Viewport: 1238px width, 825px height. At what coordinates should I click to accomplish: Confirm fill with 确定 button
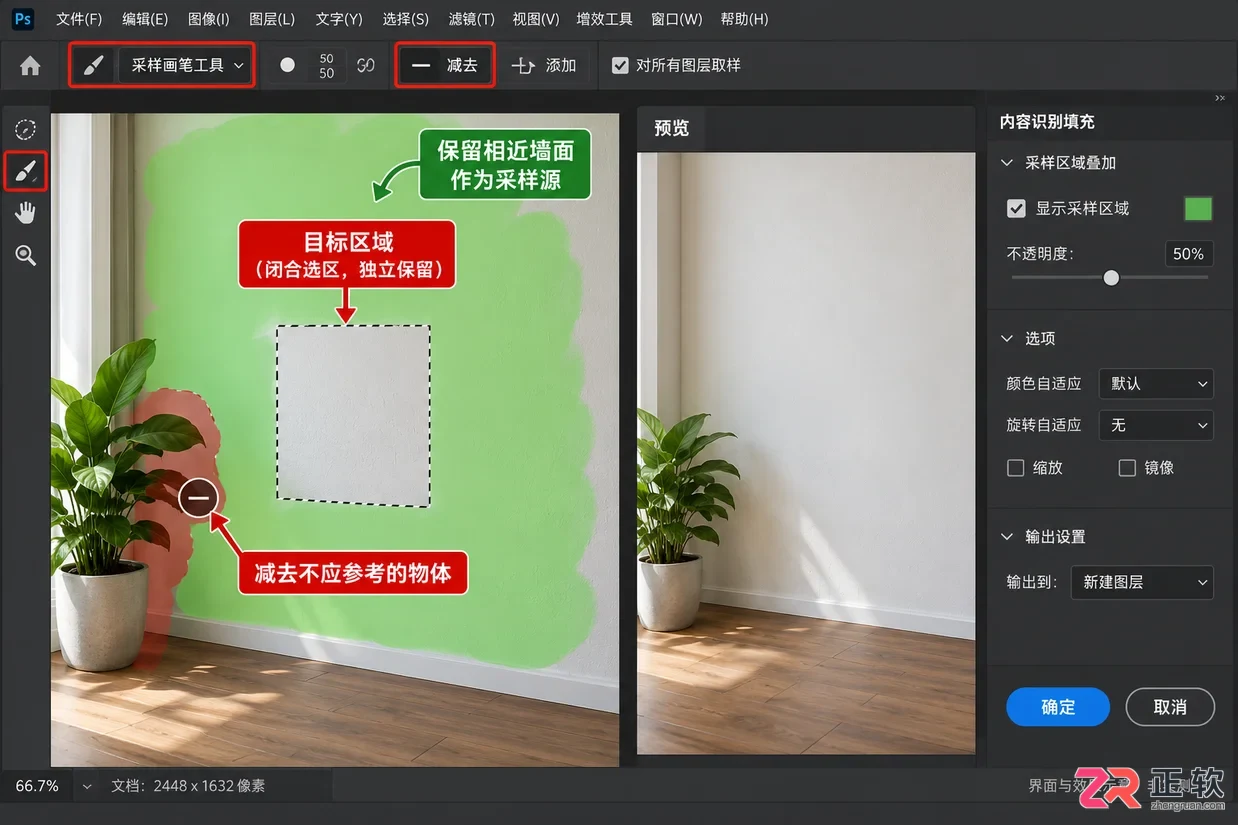click(x=1058, y=707)
